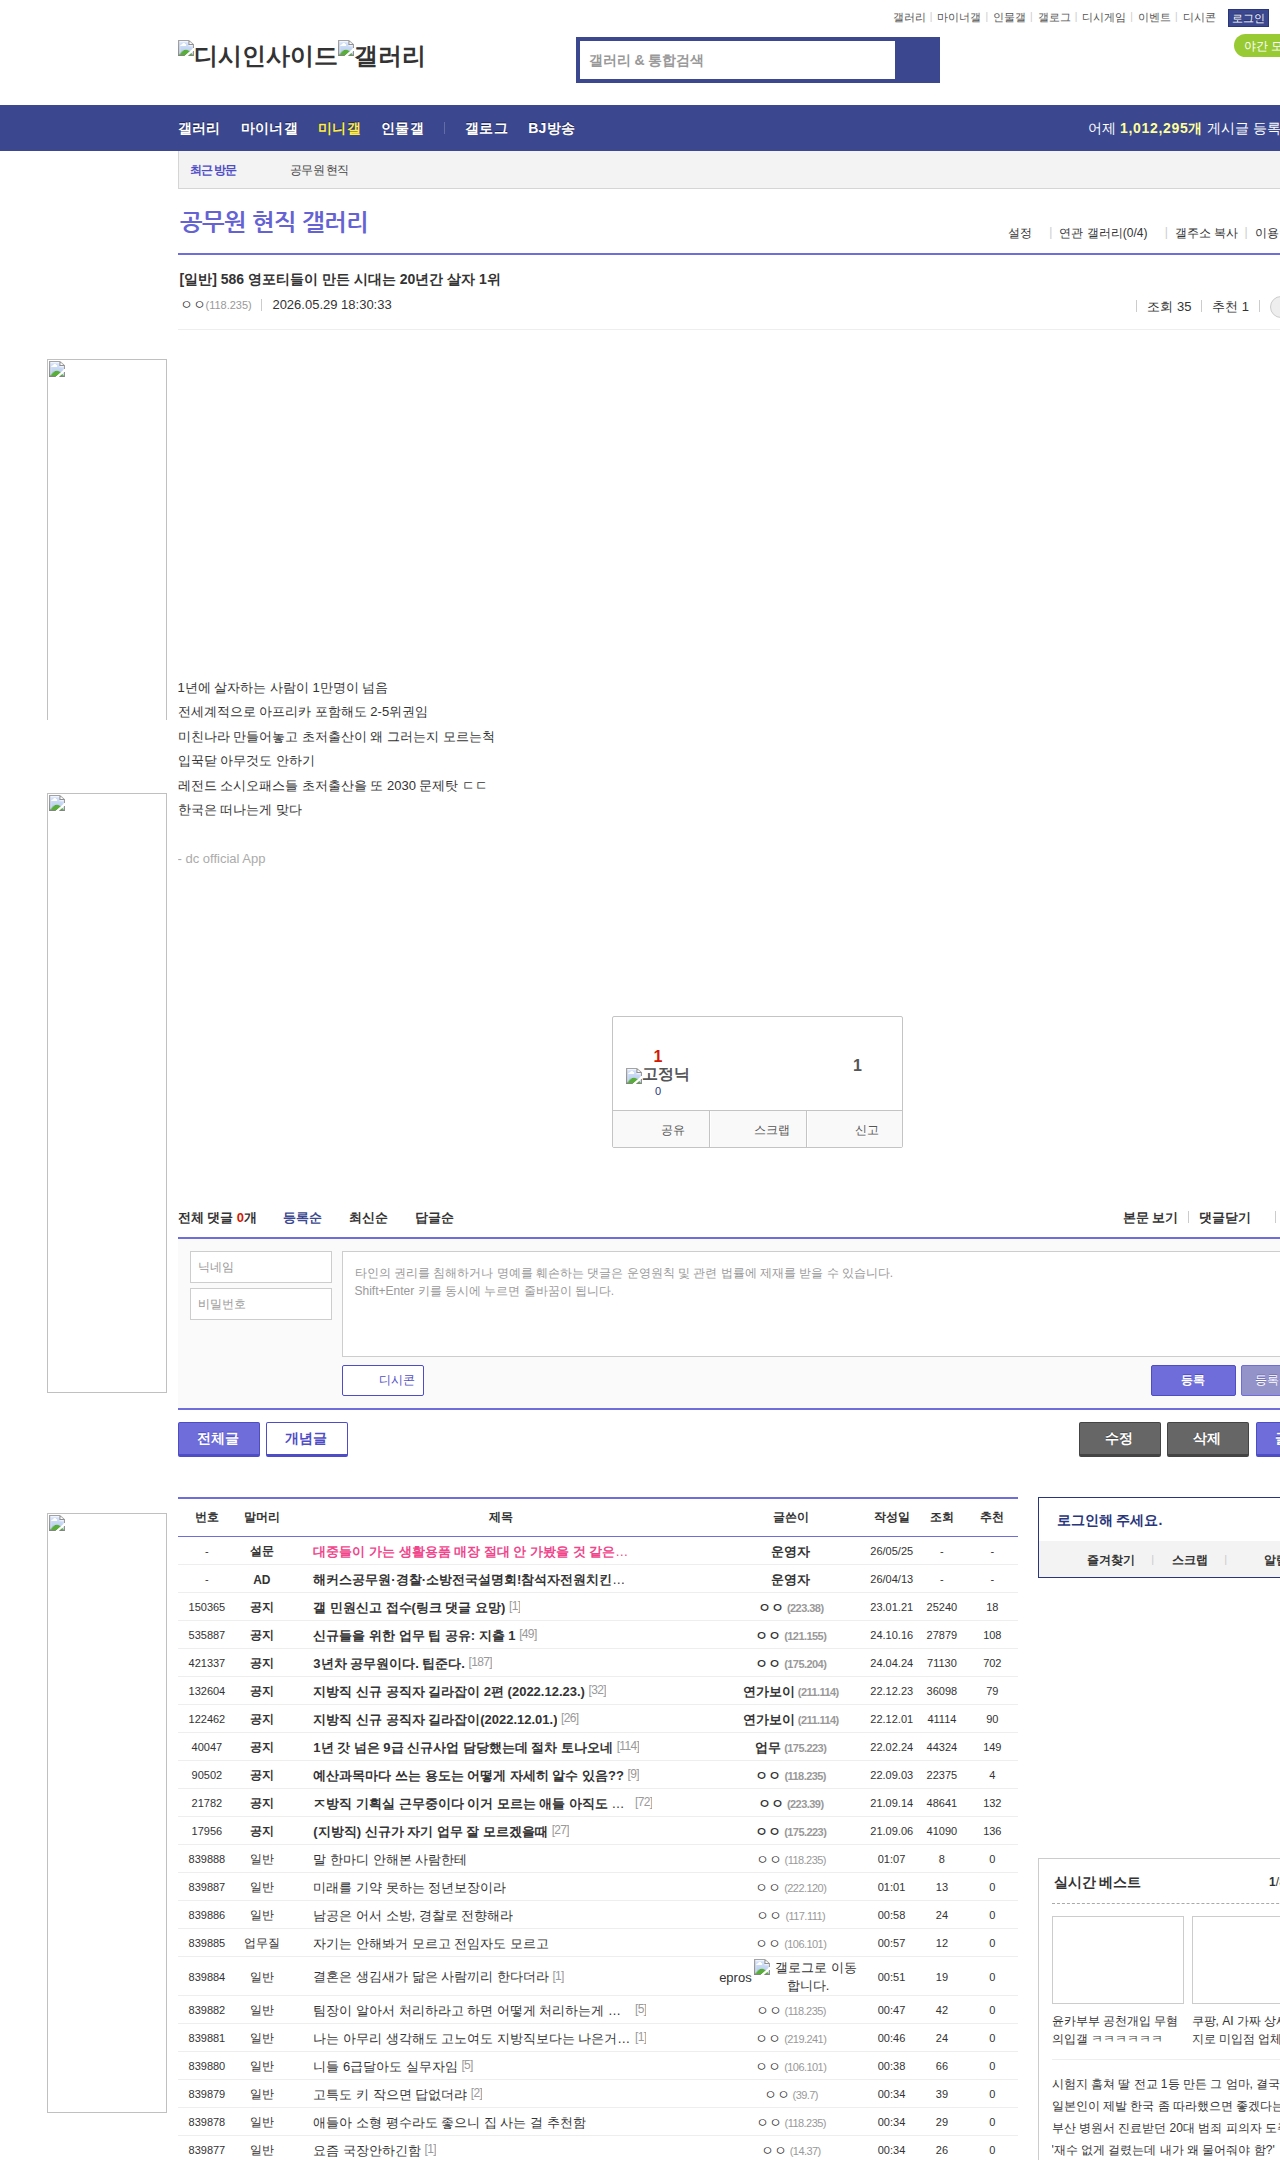Click 댓글닫기 toggle link
The image size is (1280, 2160).
tap(1225, 1218)
